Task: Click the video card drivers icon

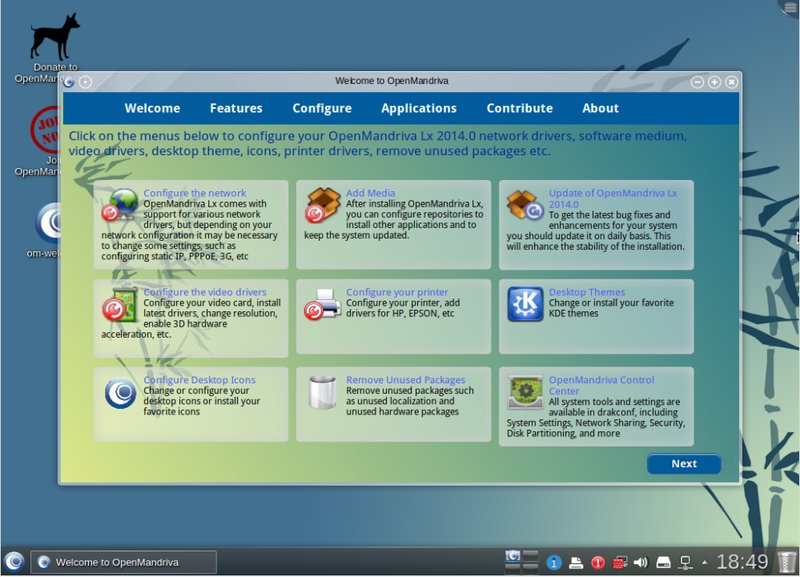Action: (120, 305)
